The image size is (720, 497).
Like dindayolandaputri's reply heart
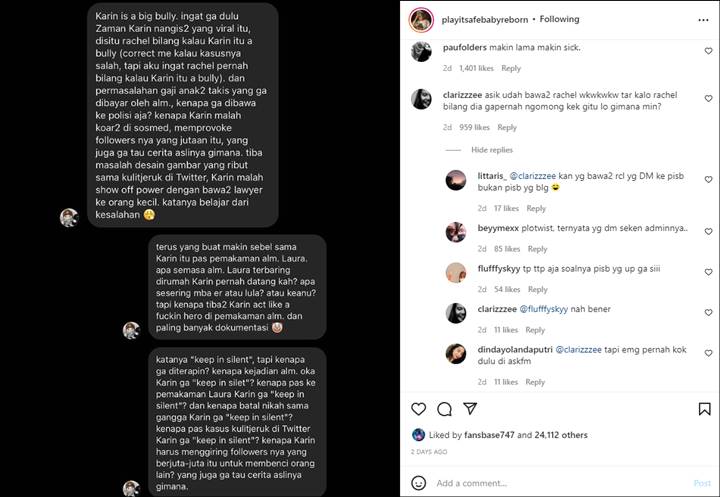(709, 353)
